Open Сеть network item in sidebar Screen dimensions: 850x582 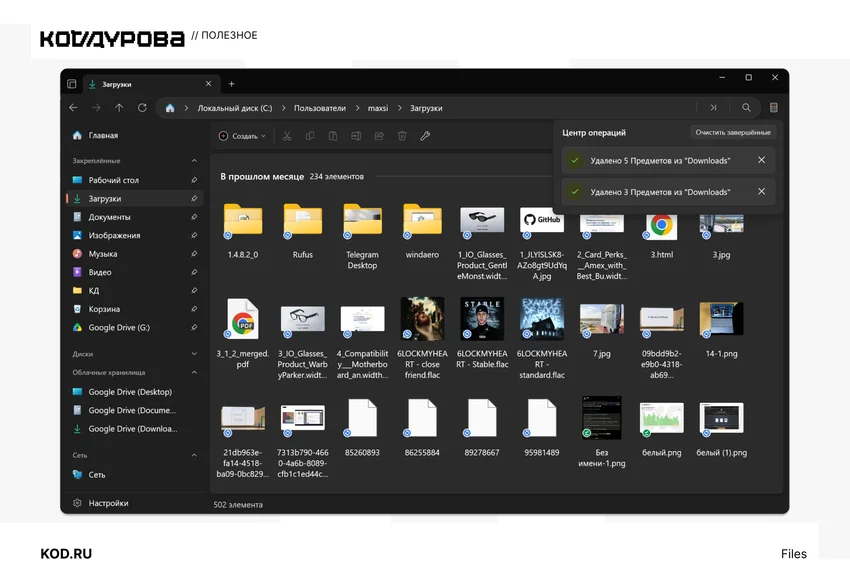coord(134,475)
